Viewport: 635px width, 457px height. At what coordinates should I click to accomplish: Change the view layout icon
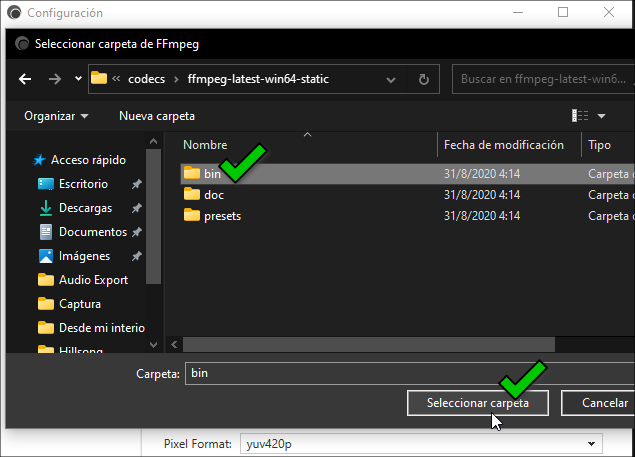pyautogui.click(x=580, y=116)
